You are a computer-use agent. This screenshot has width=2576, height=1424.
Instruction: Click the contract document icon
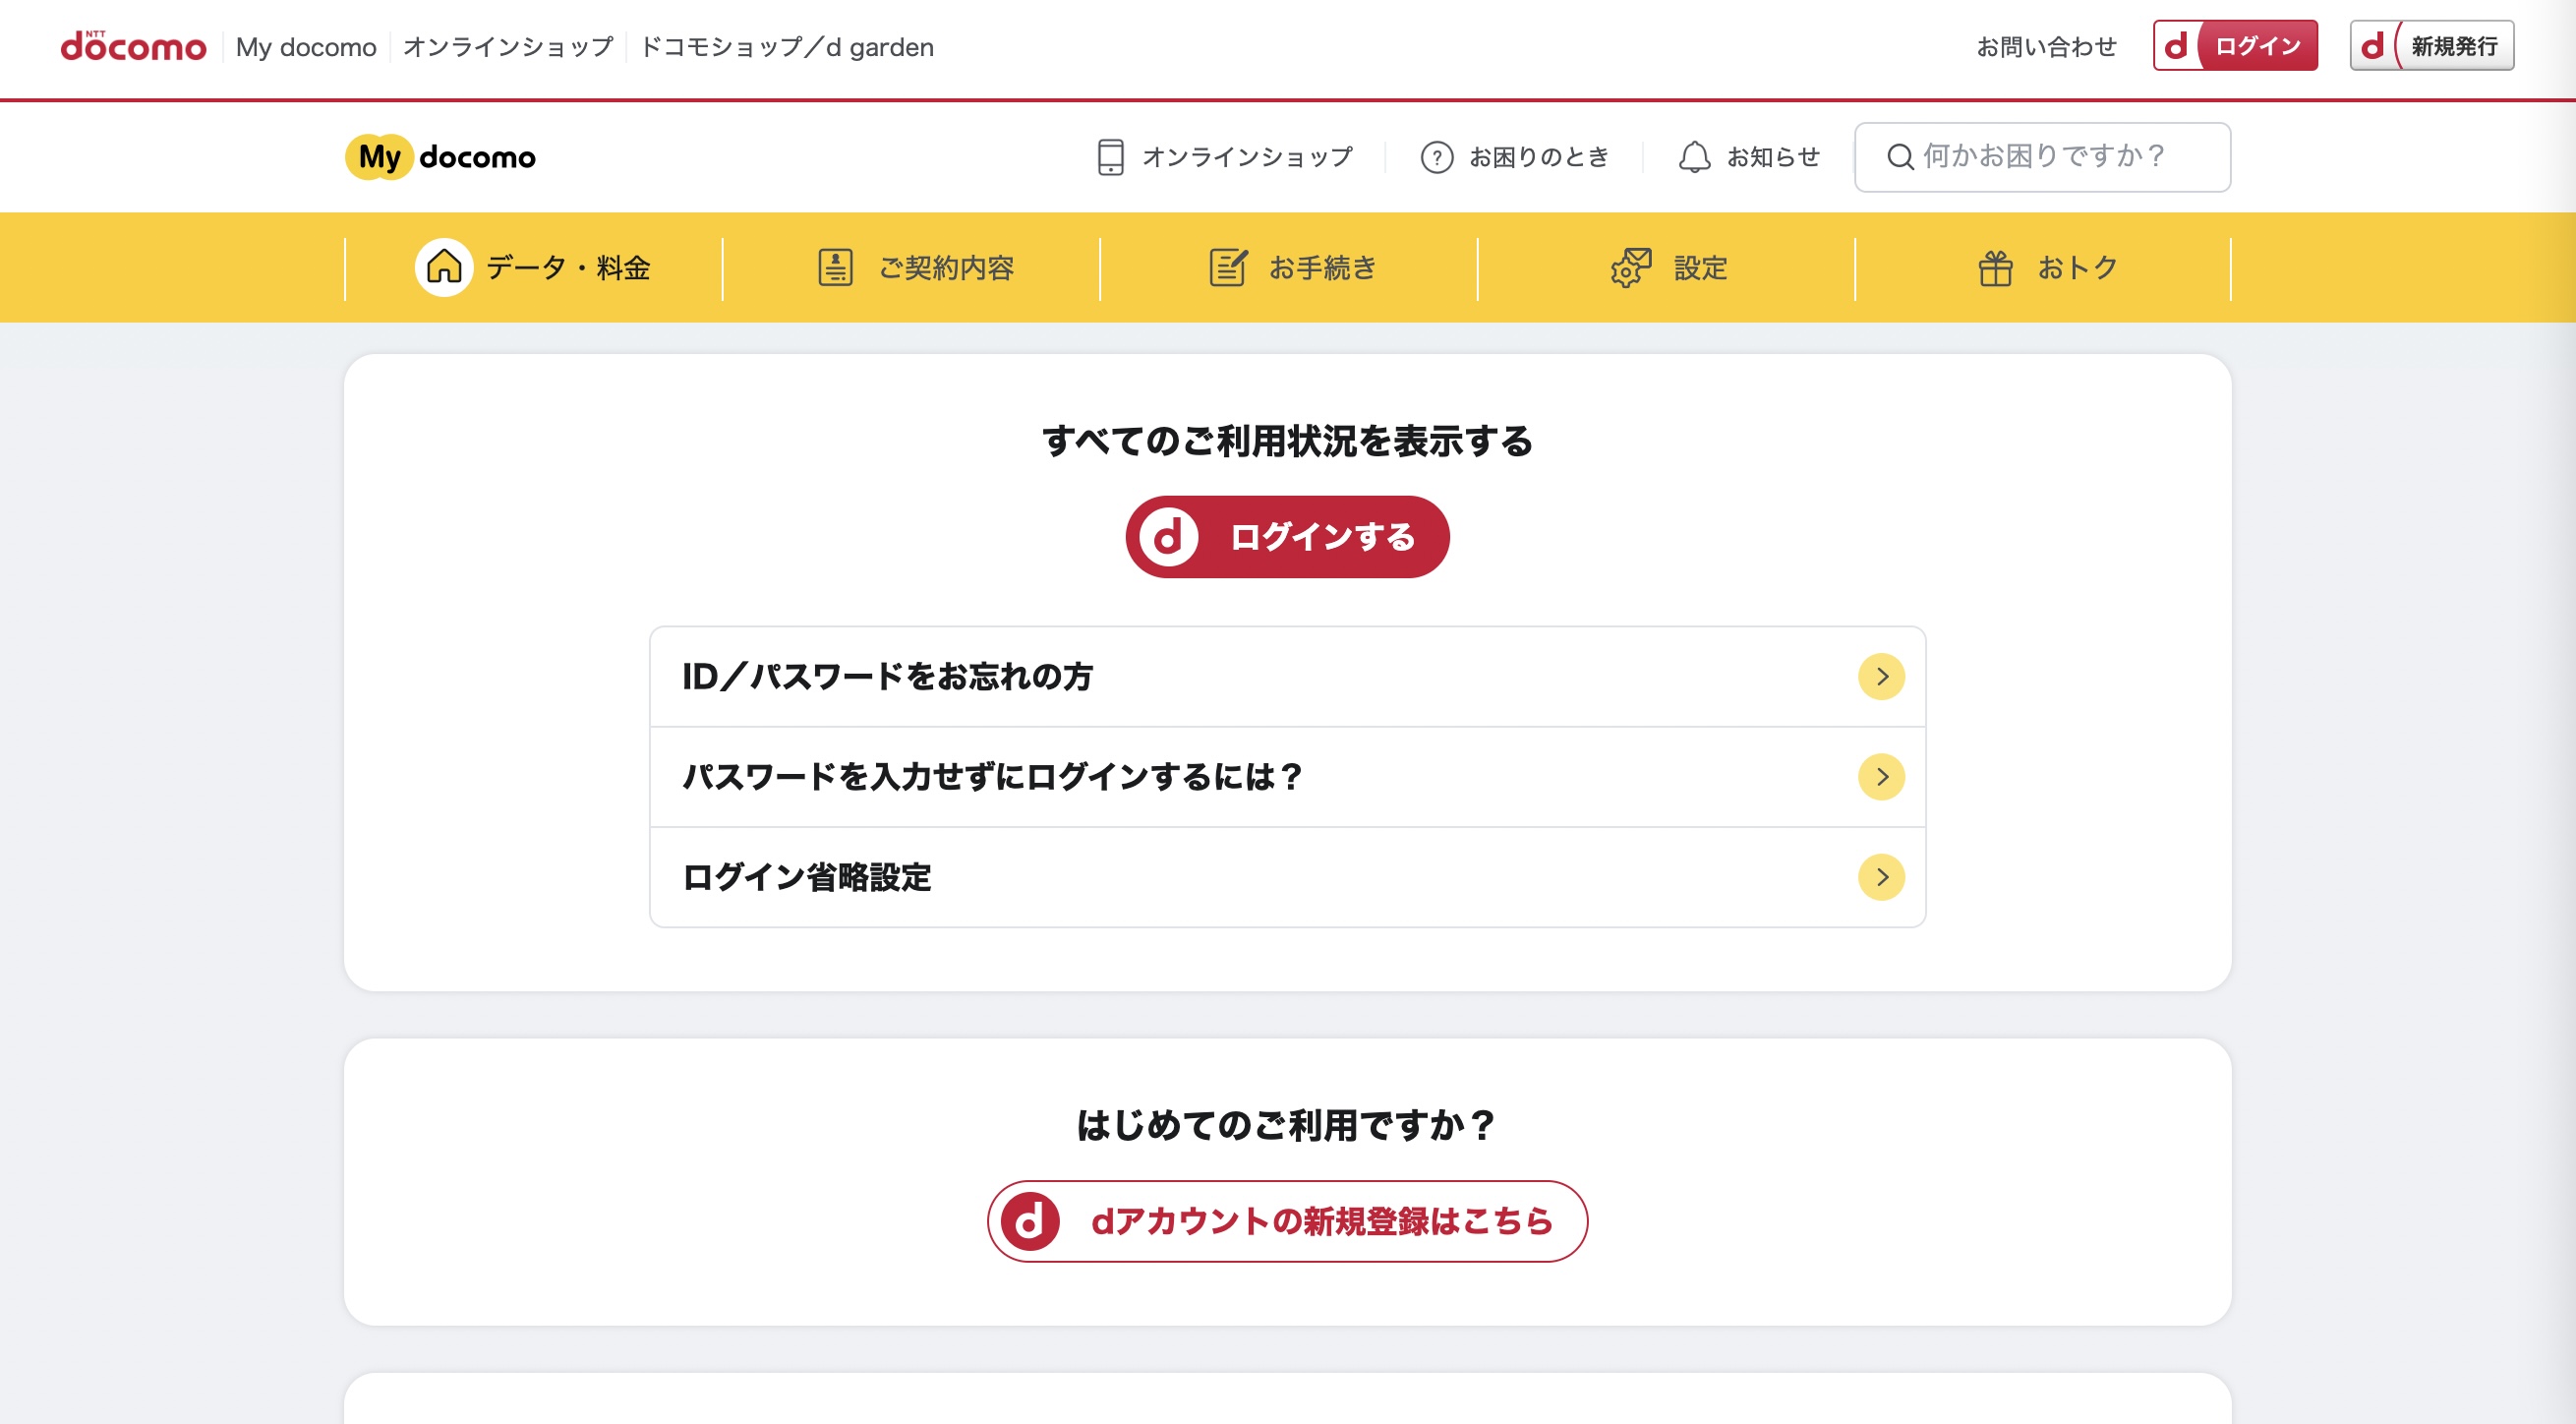coord(835,267)
